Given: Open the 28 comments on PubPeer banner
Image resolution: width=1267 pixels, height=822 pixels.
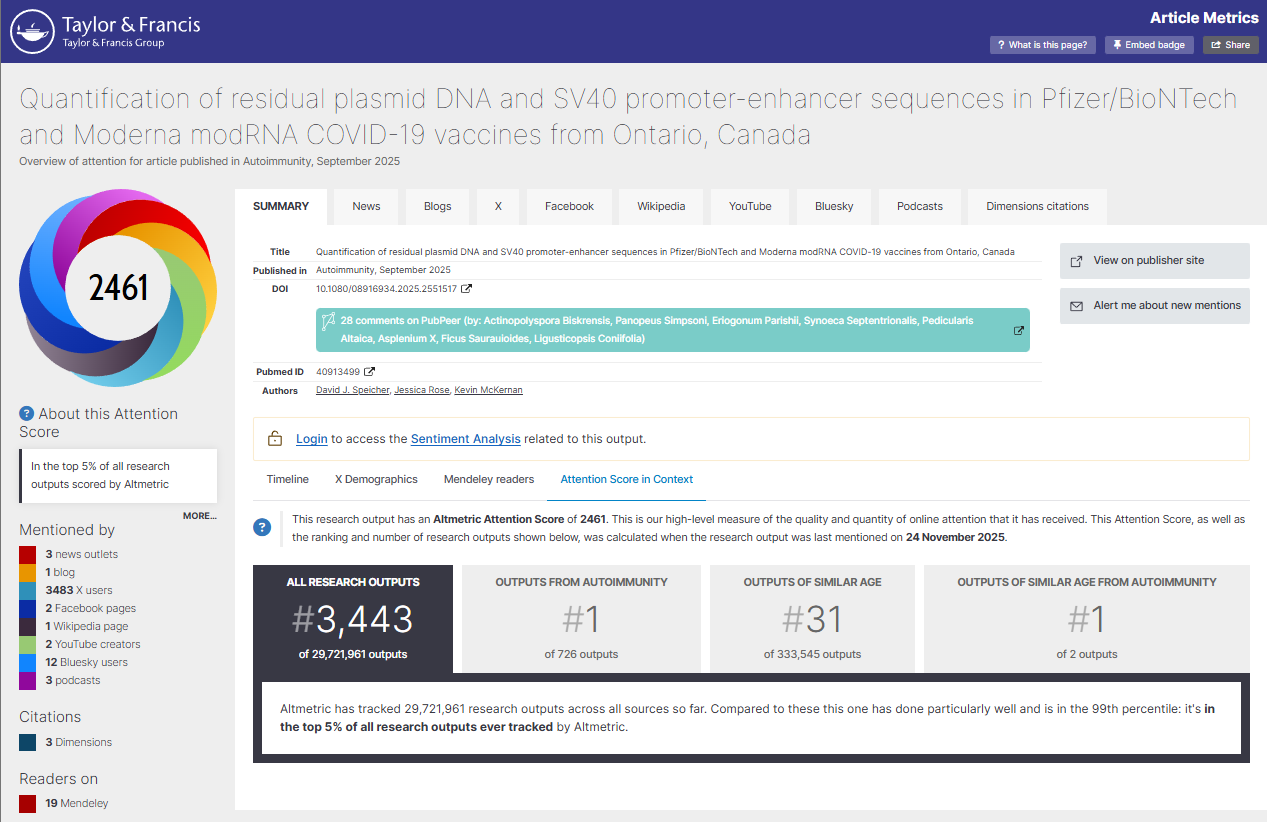Looking at the screenshot, I should tap(673, 330).
